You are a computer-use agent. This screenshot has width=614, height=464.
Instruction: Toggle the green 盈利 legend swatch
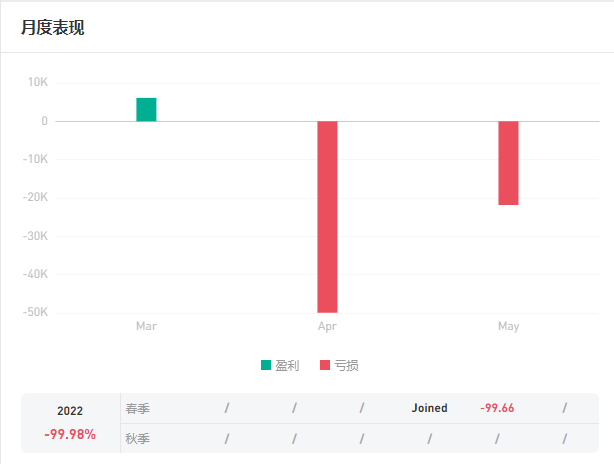click(x=266, y=365)
